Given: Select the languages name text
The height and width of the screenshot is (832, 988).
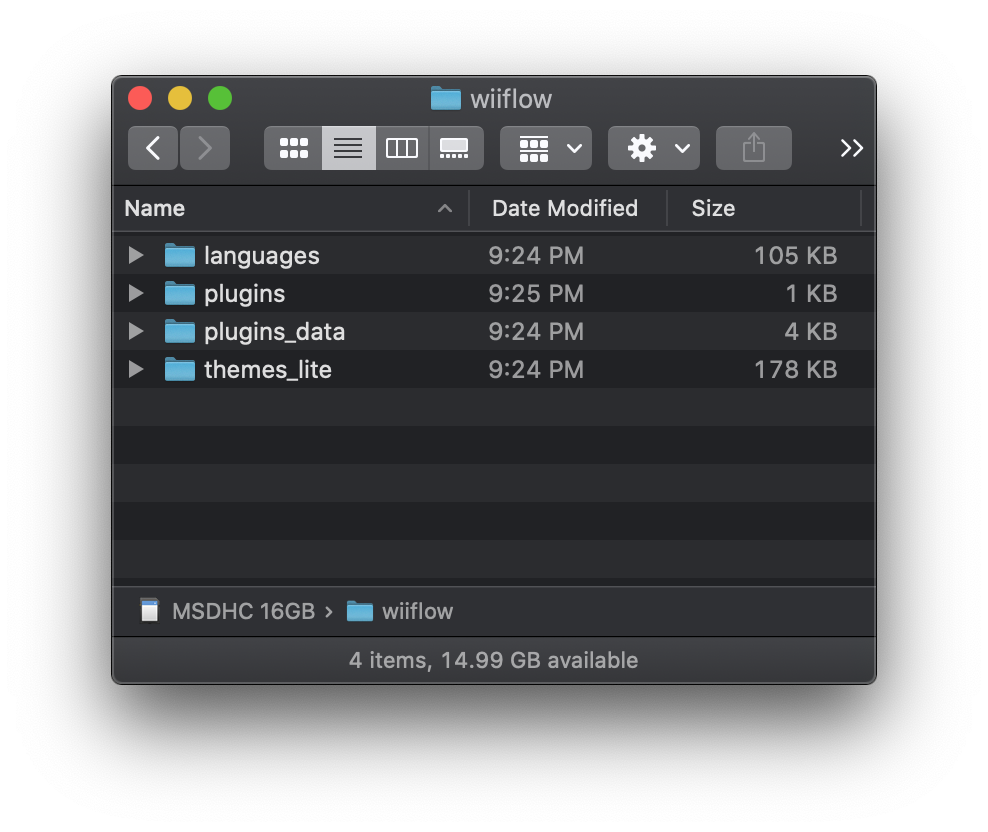Looking at the screenshot, I should click(261, 256).
